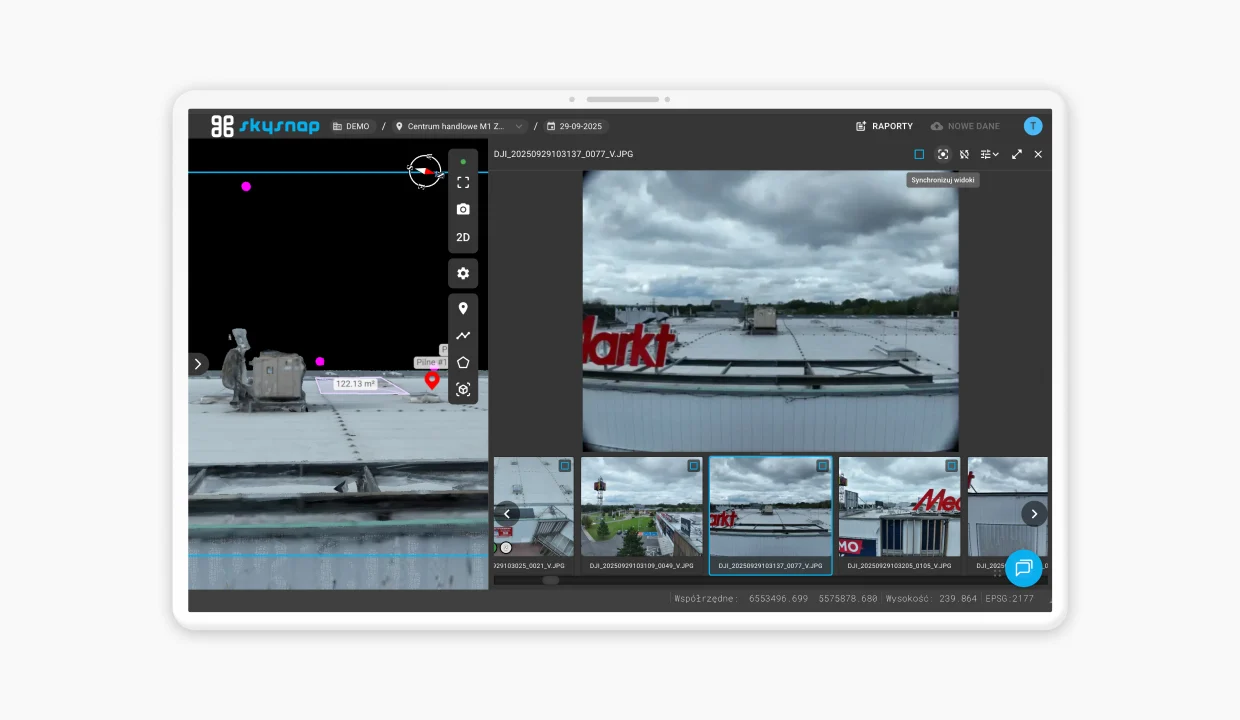The height and width of the screenshot is (720, 1240).
Task: Click the large photo preview image
Action: [770, 311]
